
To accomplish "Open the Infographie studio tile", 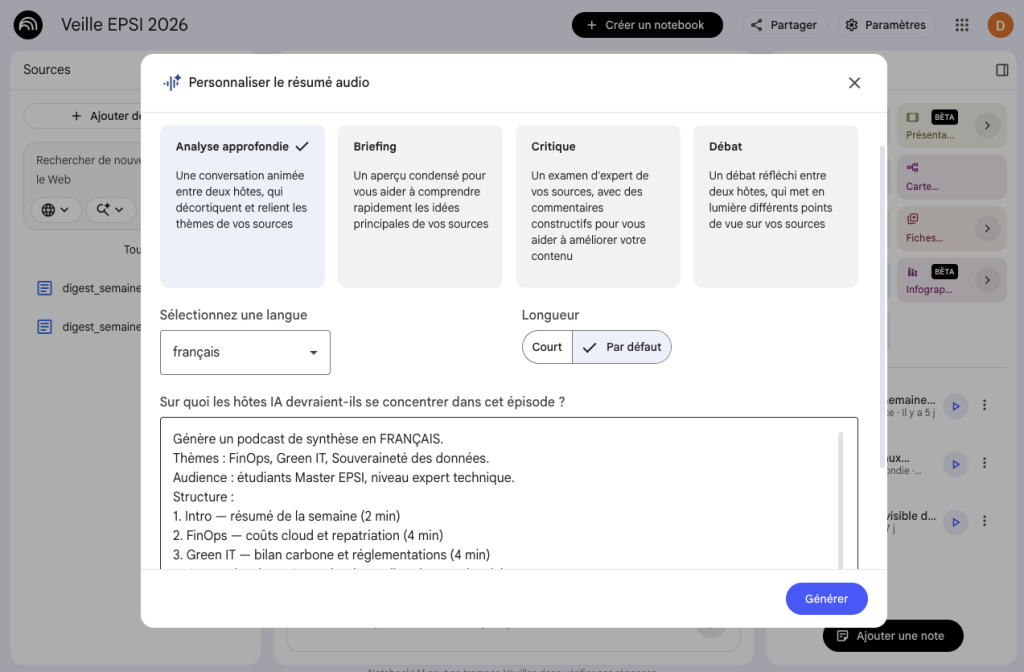I will (951, 280).
